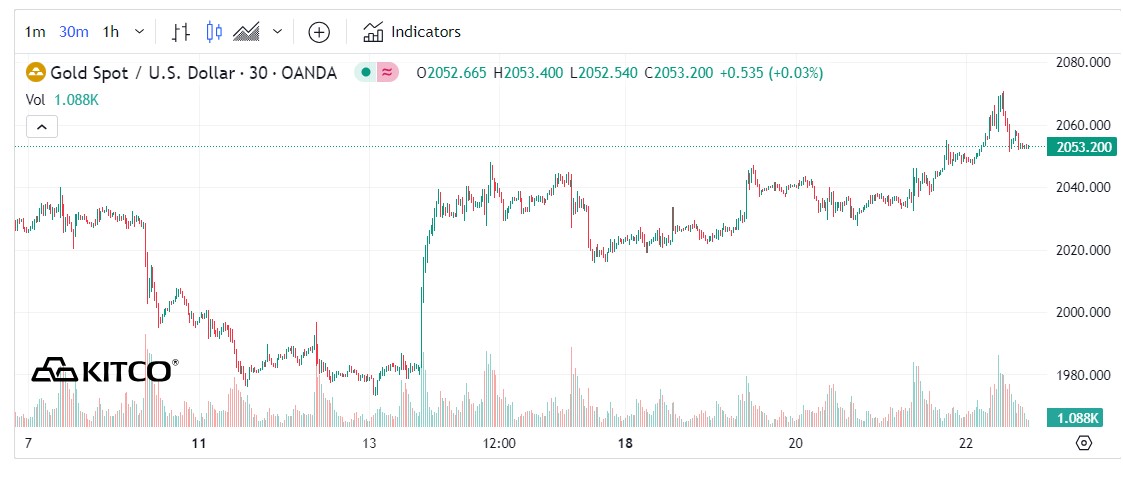The width and height of the screenshot is (1123, 482).
Task: Toggle the green market open status dot
Action: click(x=366, y=73)
